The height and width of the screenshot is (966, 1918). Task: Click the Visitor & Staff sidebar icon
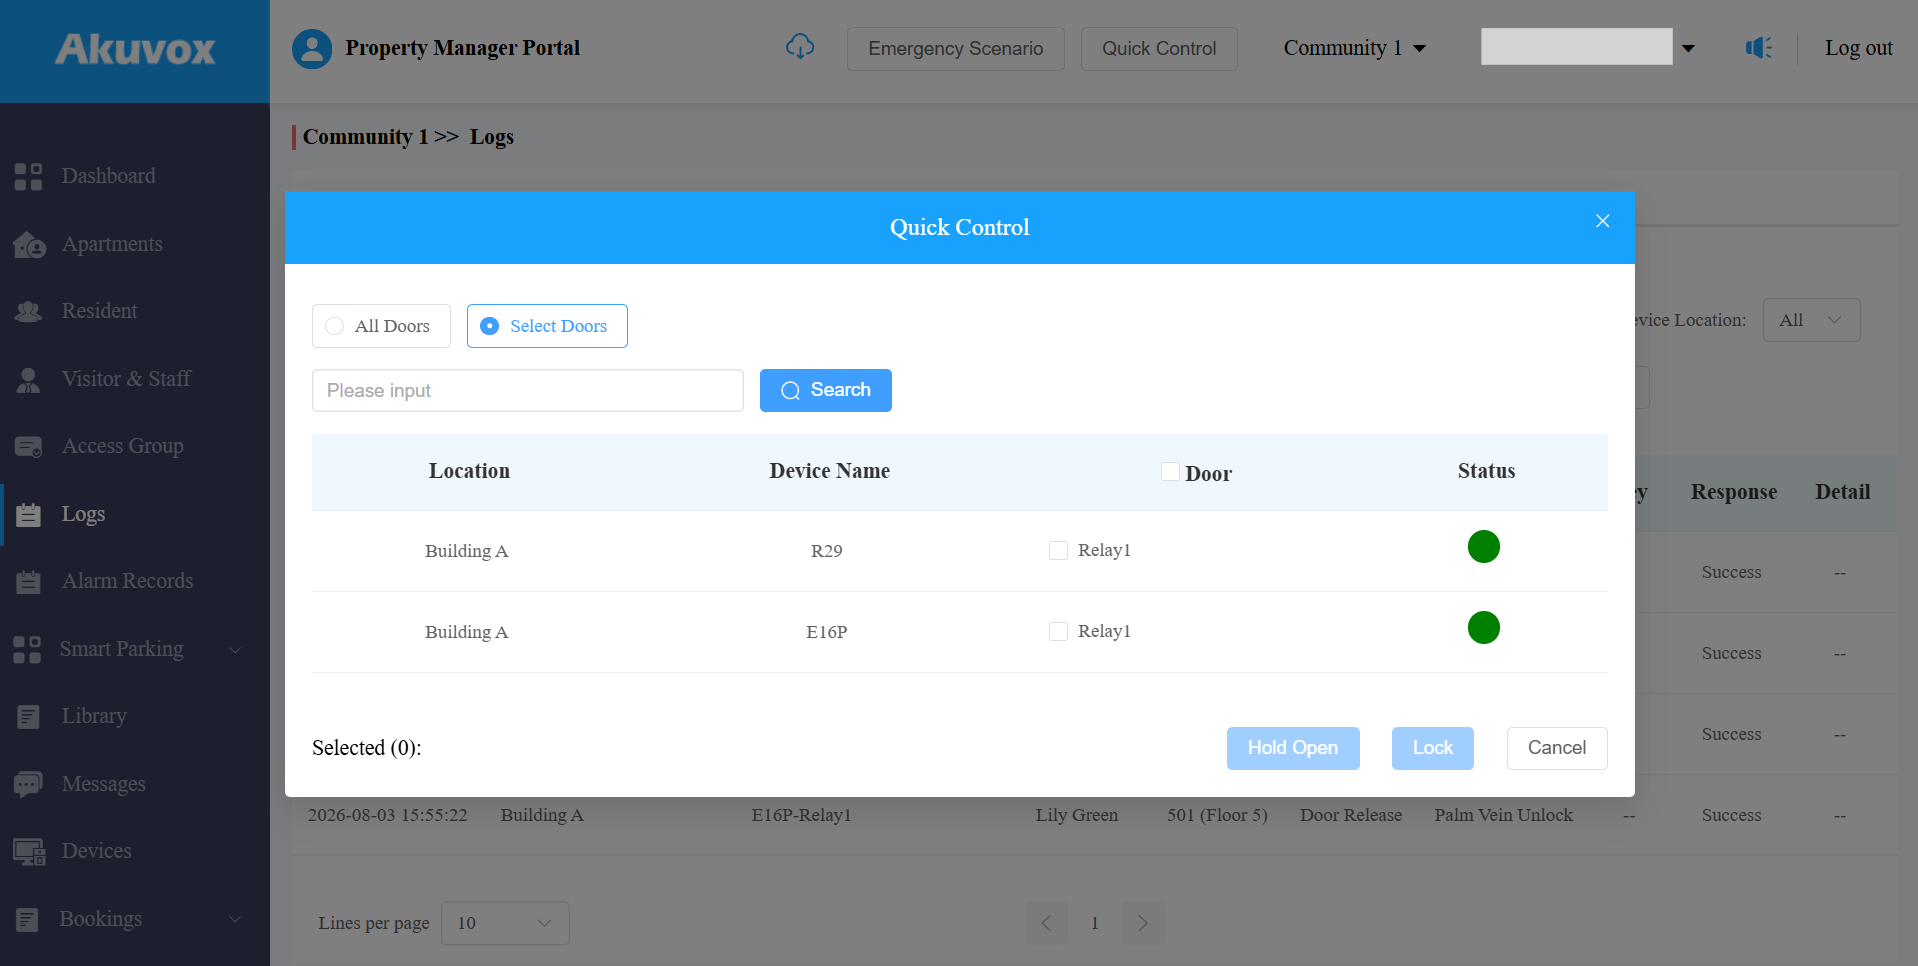28,379
